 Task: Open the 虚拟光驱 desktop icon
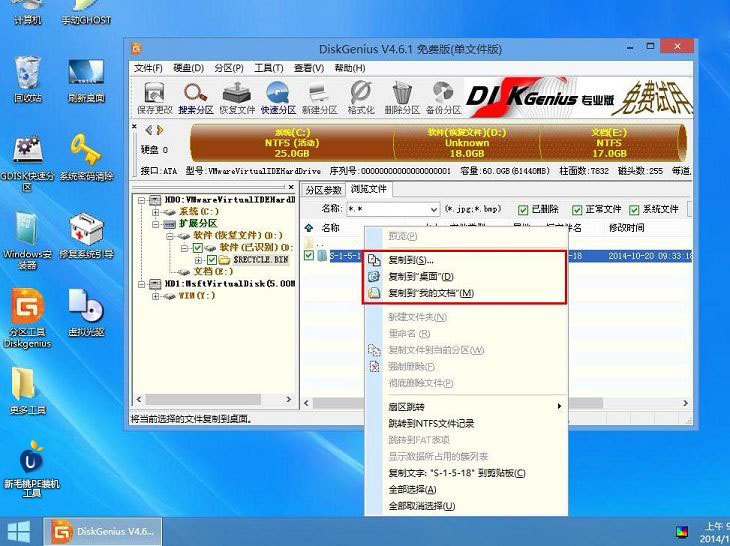86,312
